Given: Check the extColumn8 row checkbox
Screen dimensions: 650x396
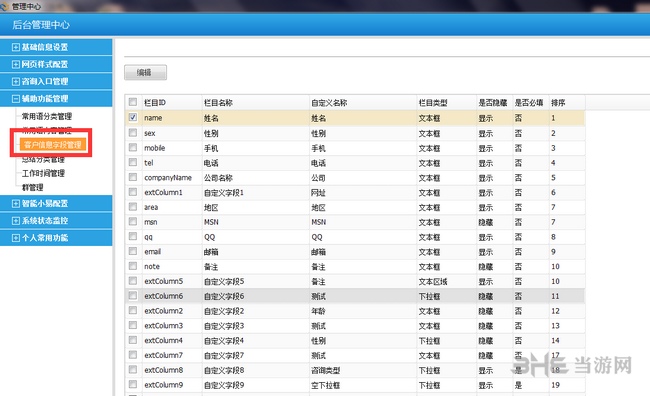Looking at the screenshot, I should pos(133,369).
